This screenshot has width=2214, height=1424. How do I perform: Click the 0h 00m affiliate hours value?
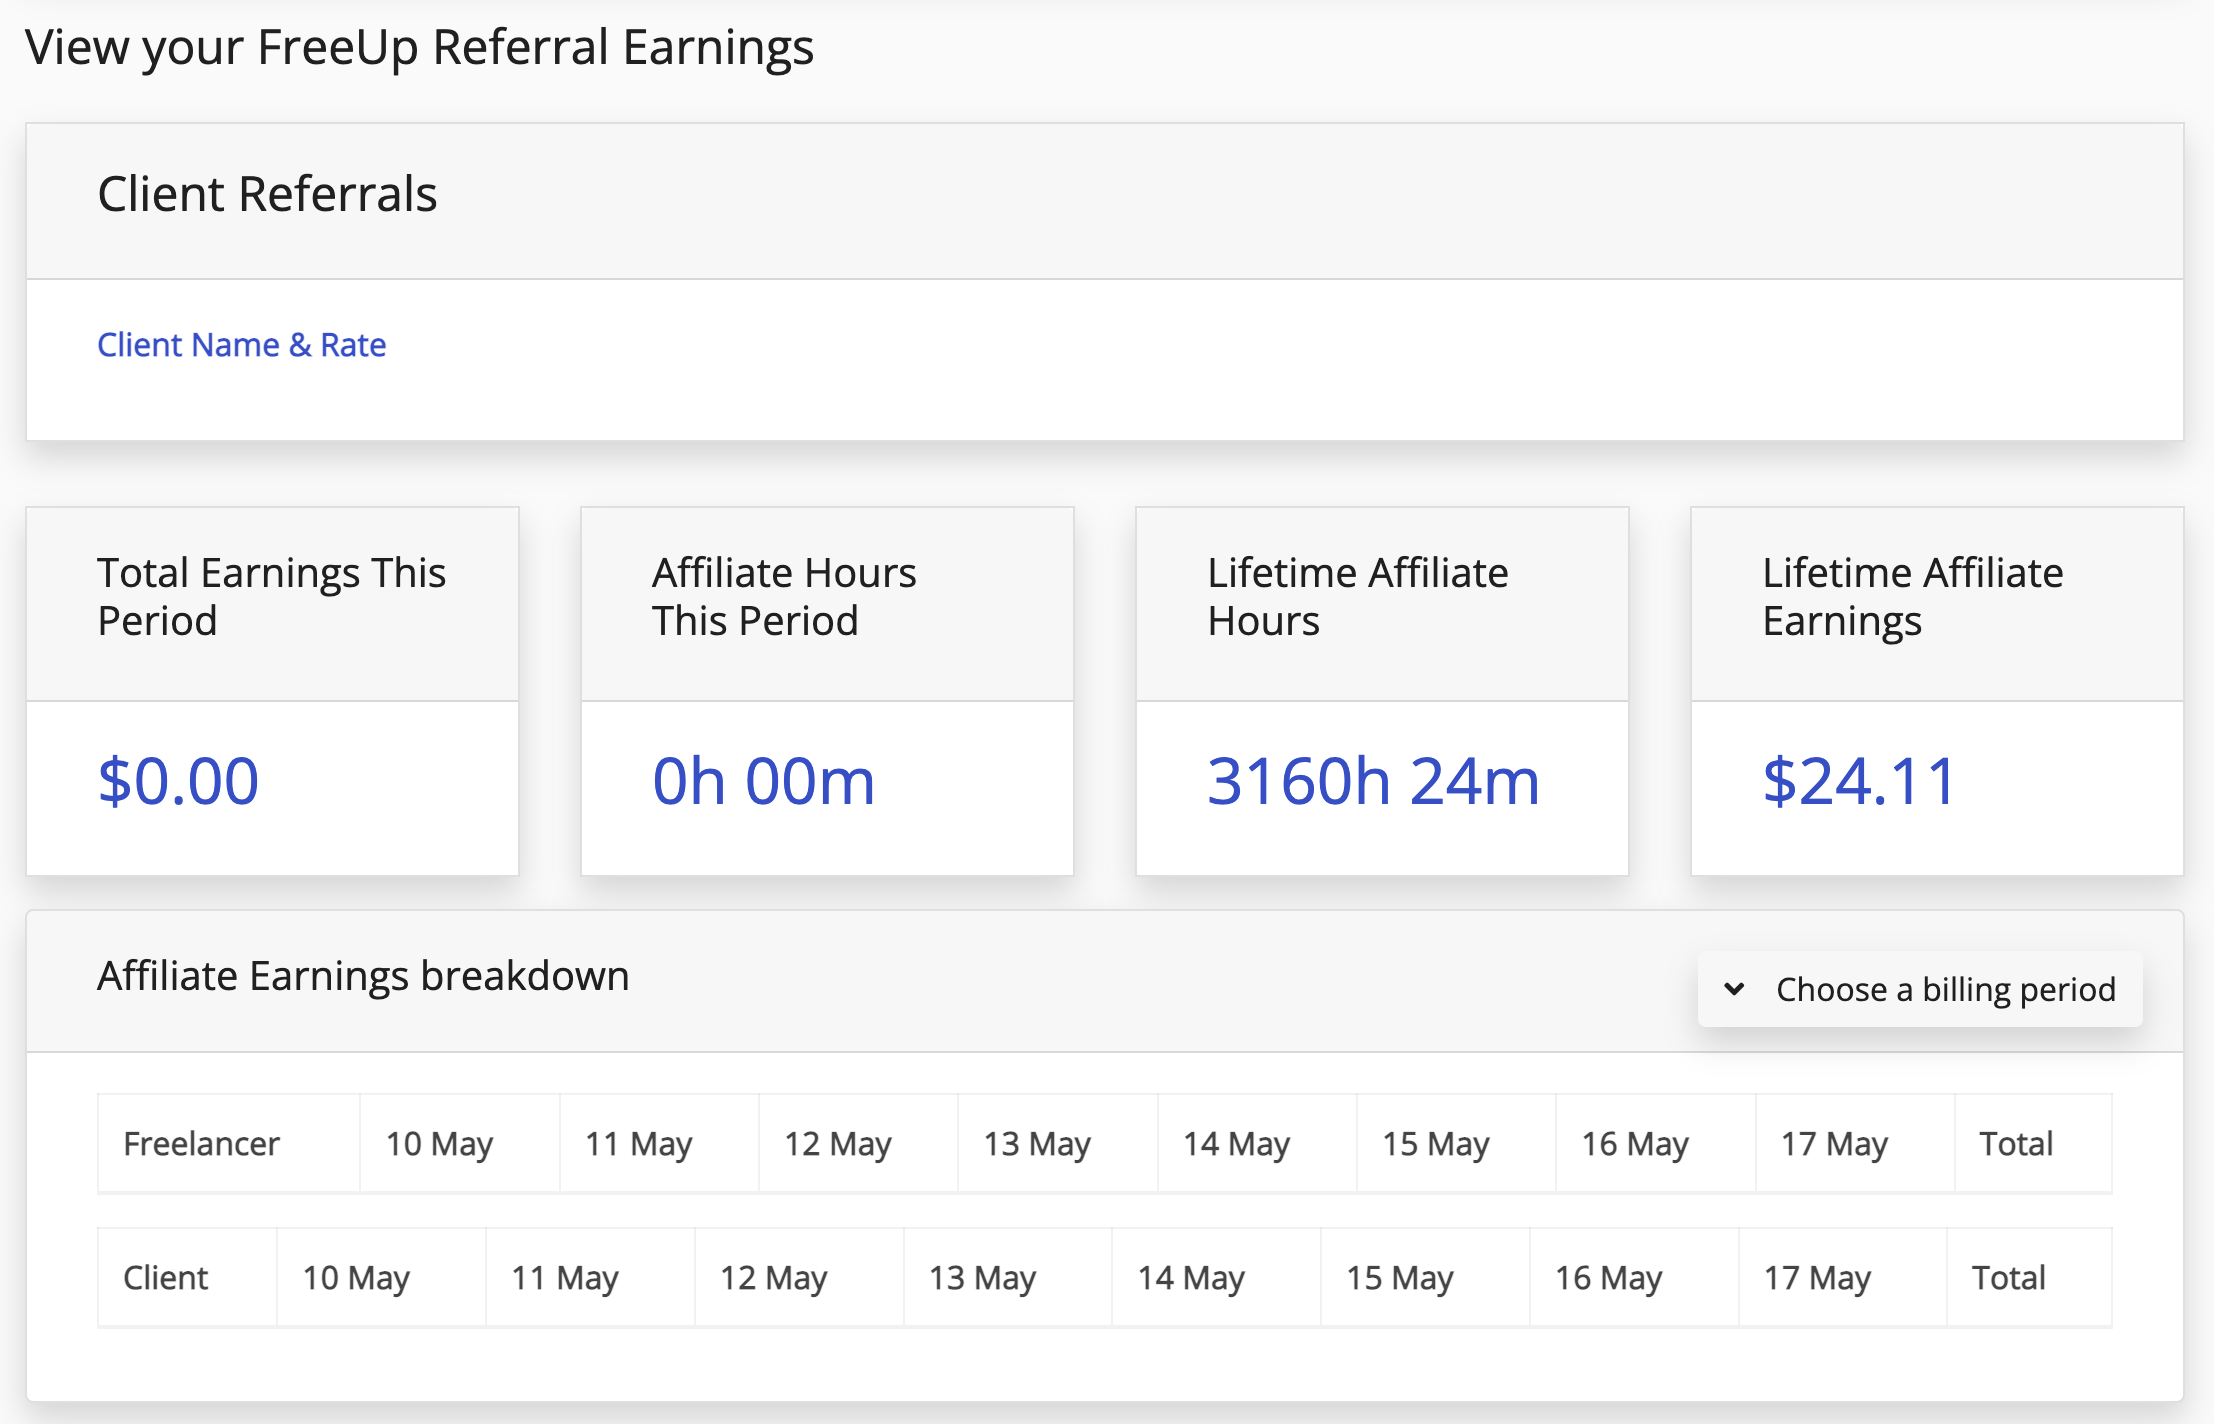pos(763,781)
